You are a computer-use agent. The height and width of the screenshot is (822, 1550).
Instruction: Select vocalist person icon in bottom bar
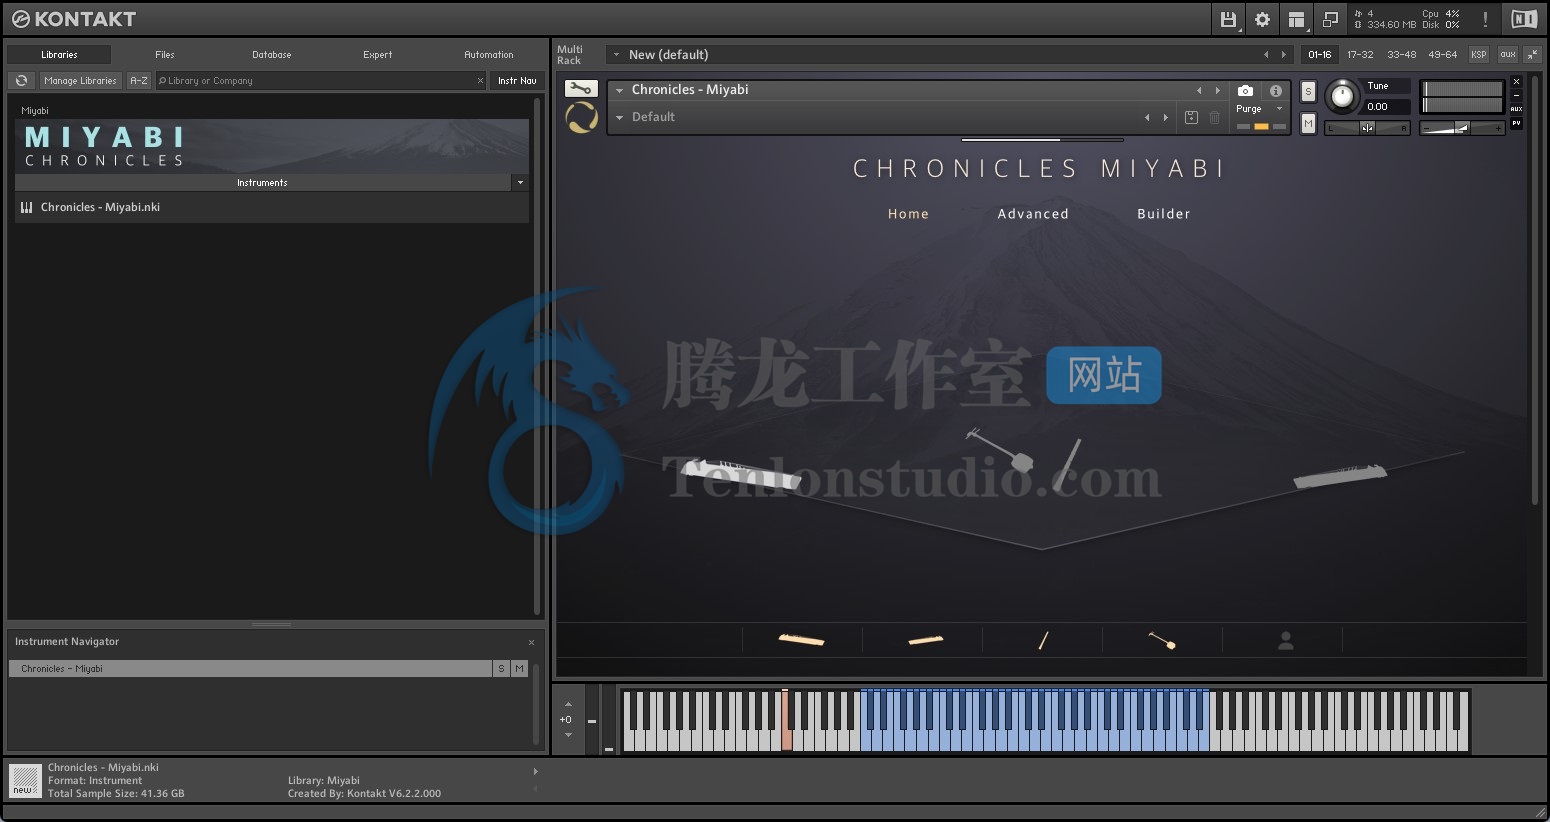(x=1286, y=641)
